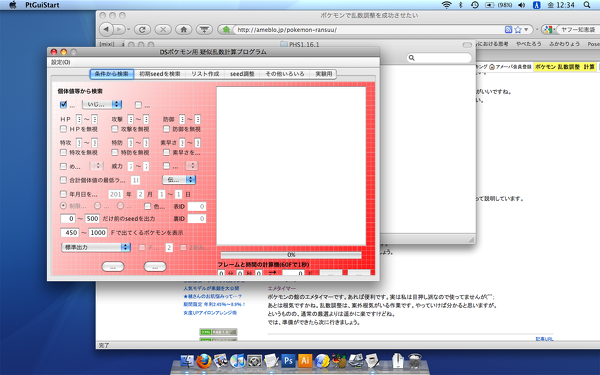This screenshot has width=600, height=375.
Task: Switch to the 初期seedを検索 tab
Action: [x=160, y=74]
